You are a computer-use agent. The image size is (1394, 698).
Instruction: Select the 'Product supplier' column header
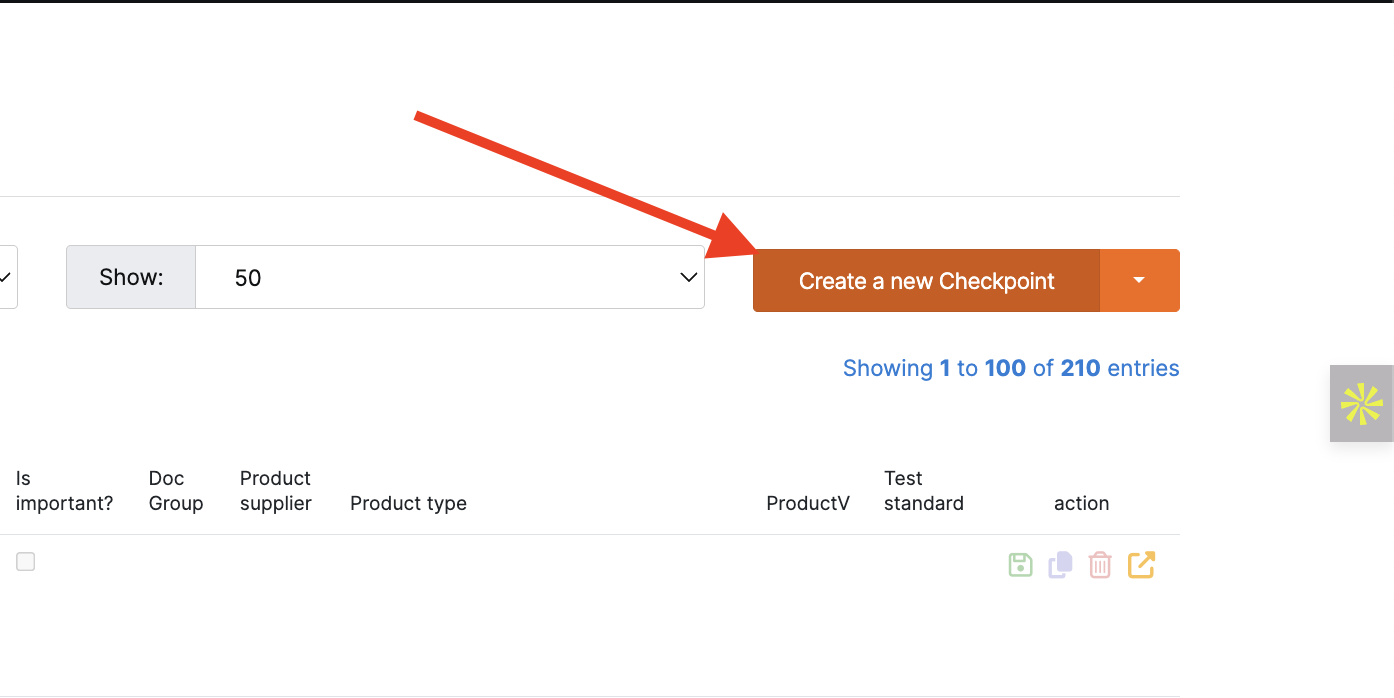276,491
